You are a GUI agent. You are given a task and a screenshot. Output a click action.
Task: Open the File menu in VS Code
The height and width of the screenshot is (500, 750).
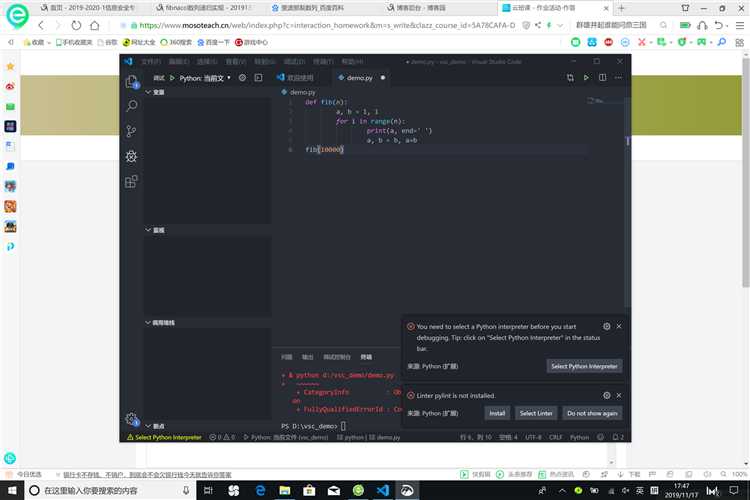151,62
